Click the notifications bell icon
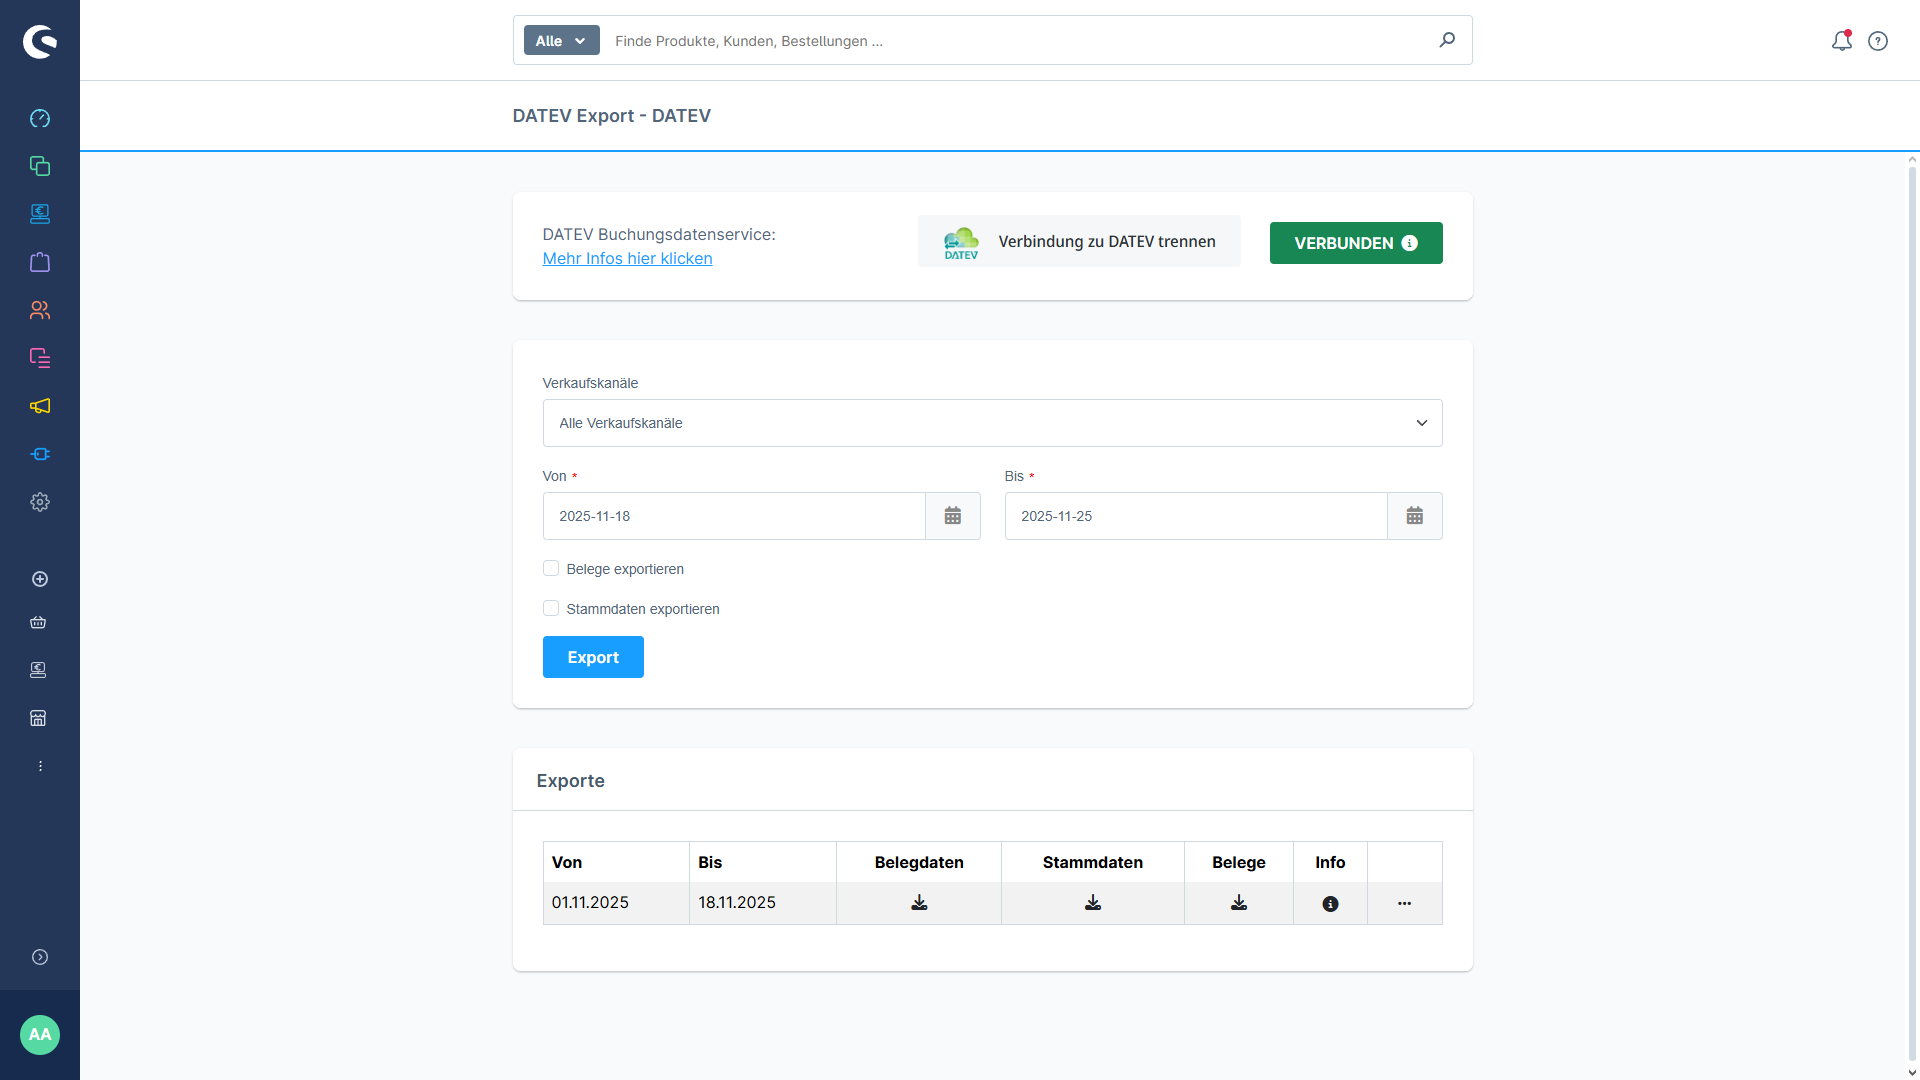Image resolution: width=1920 pixels, height=1080 pixels. 1841,41
